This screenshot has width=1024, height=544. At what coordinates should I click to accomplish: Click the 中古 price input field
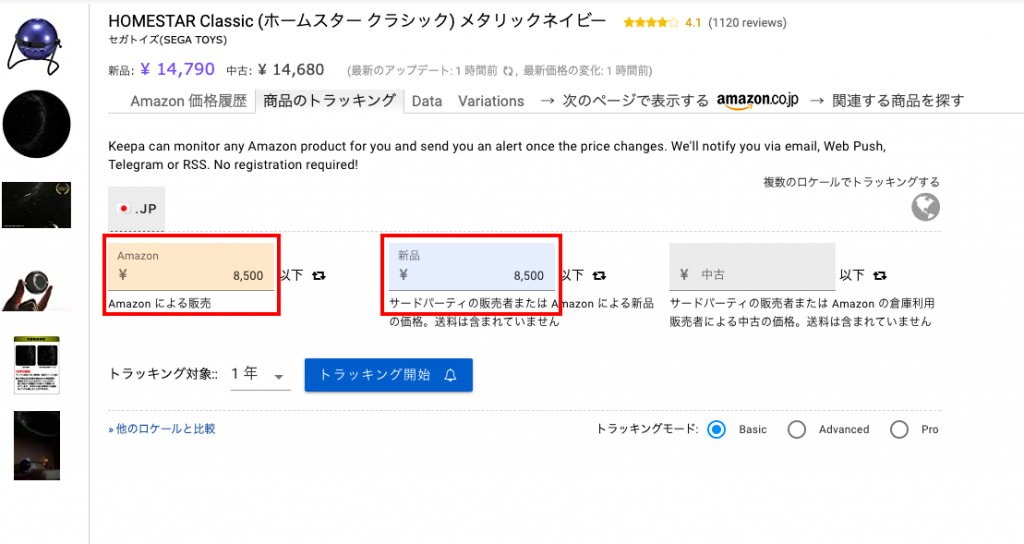point(752,275)
